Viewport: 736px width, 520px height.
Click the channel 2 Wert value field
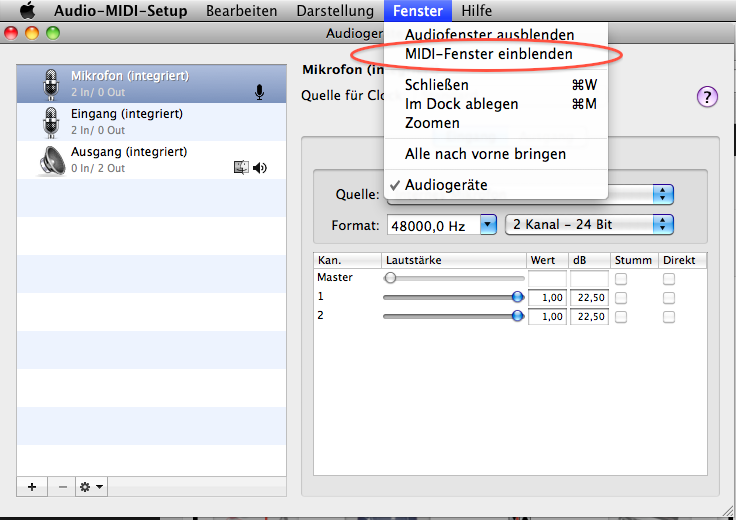point(547,317)
